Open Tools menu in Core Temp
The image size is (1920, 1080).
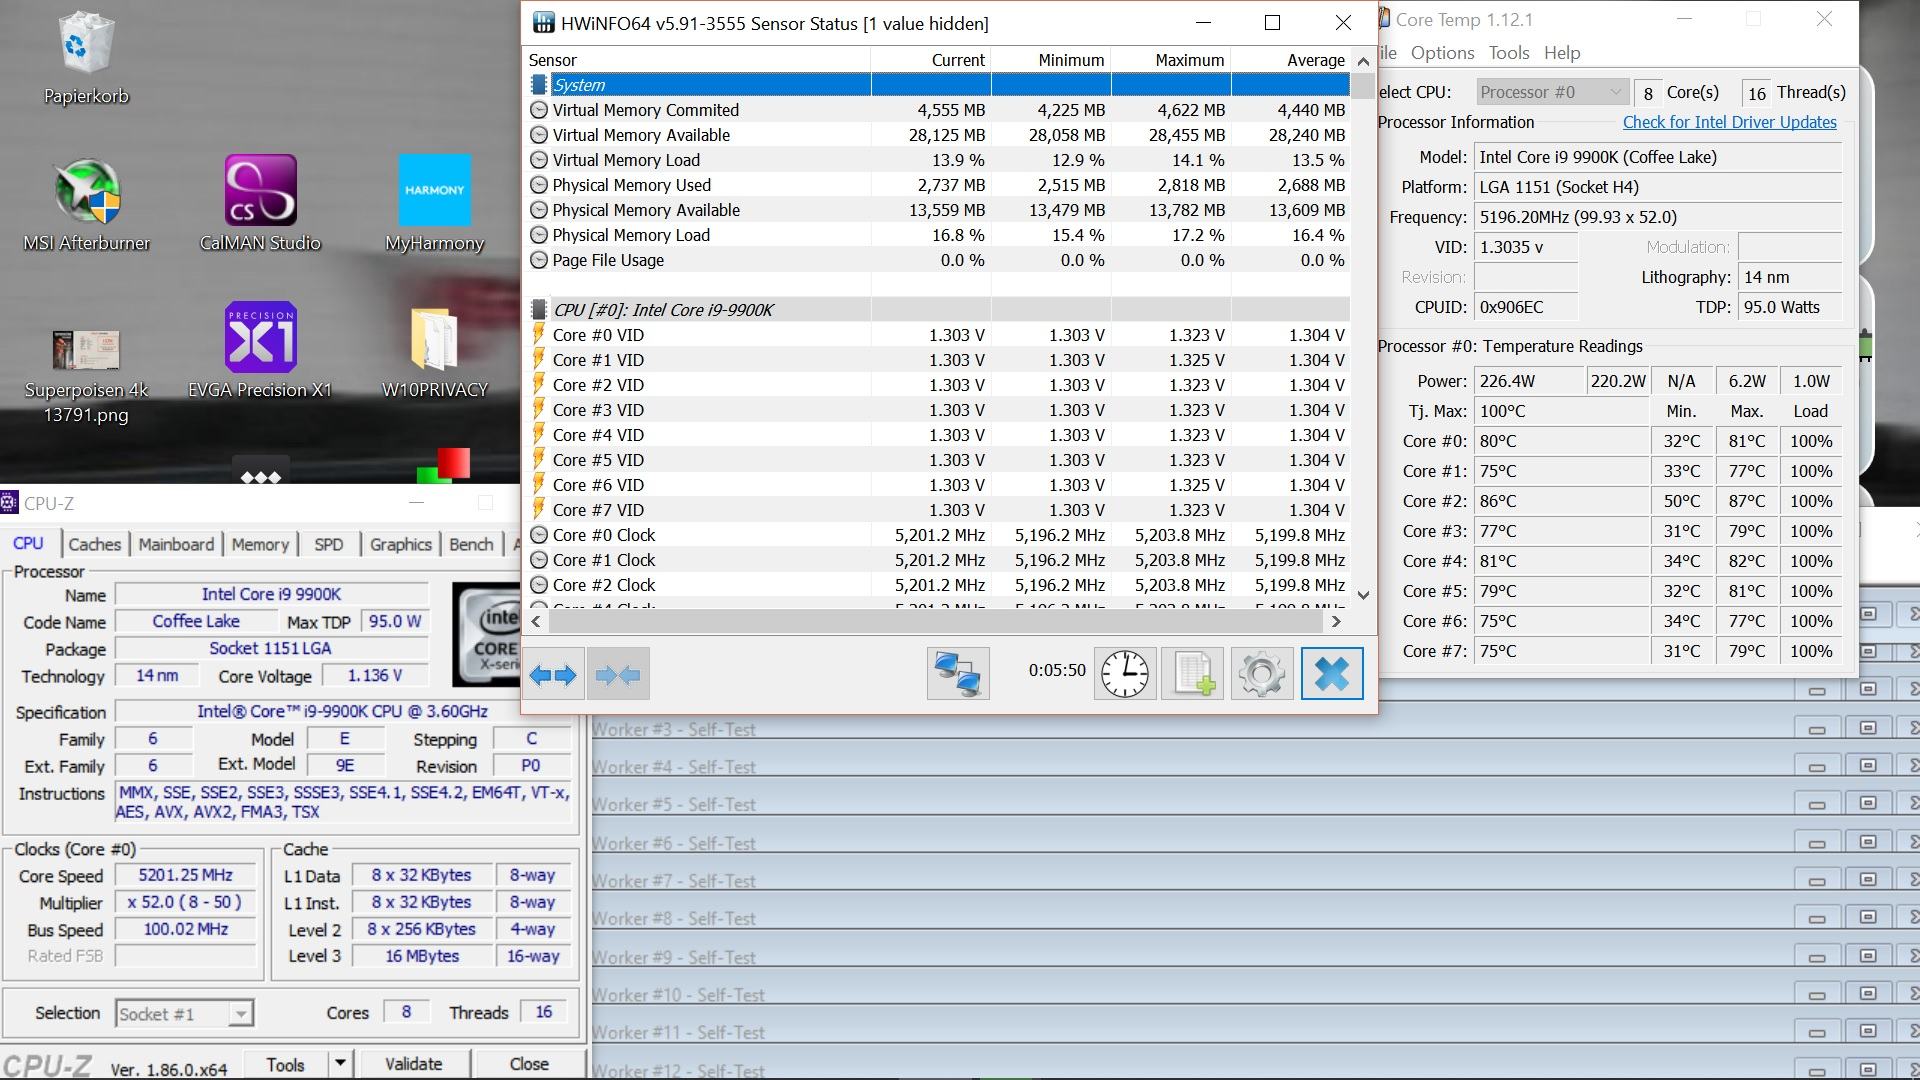point(1509,53)
